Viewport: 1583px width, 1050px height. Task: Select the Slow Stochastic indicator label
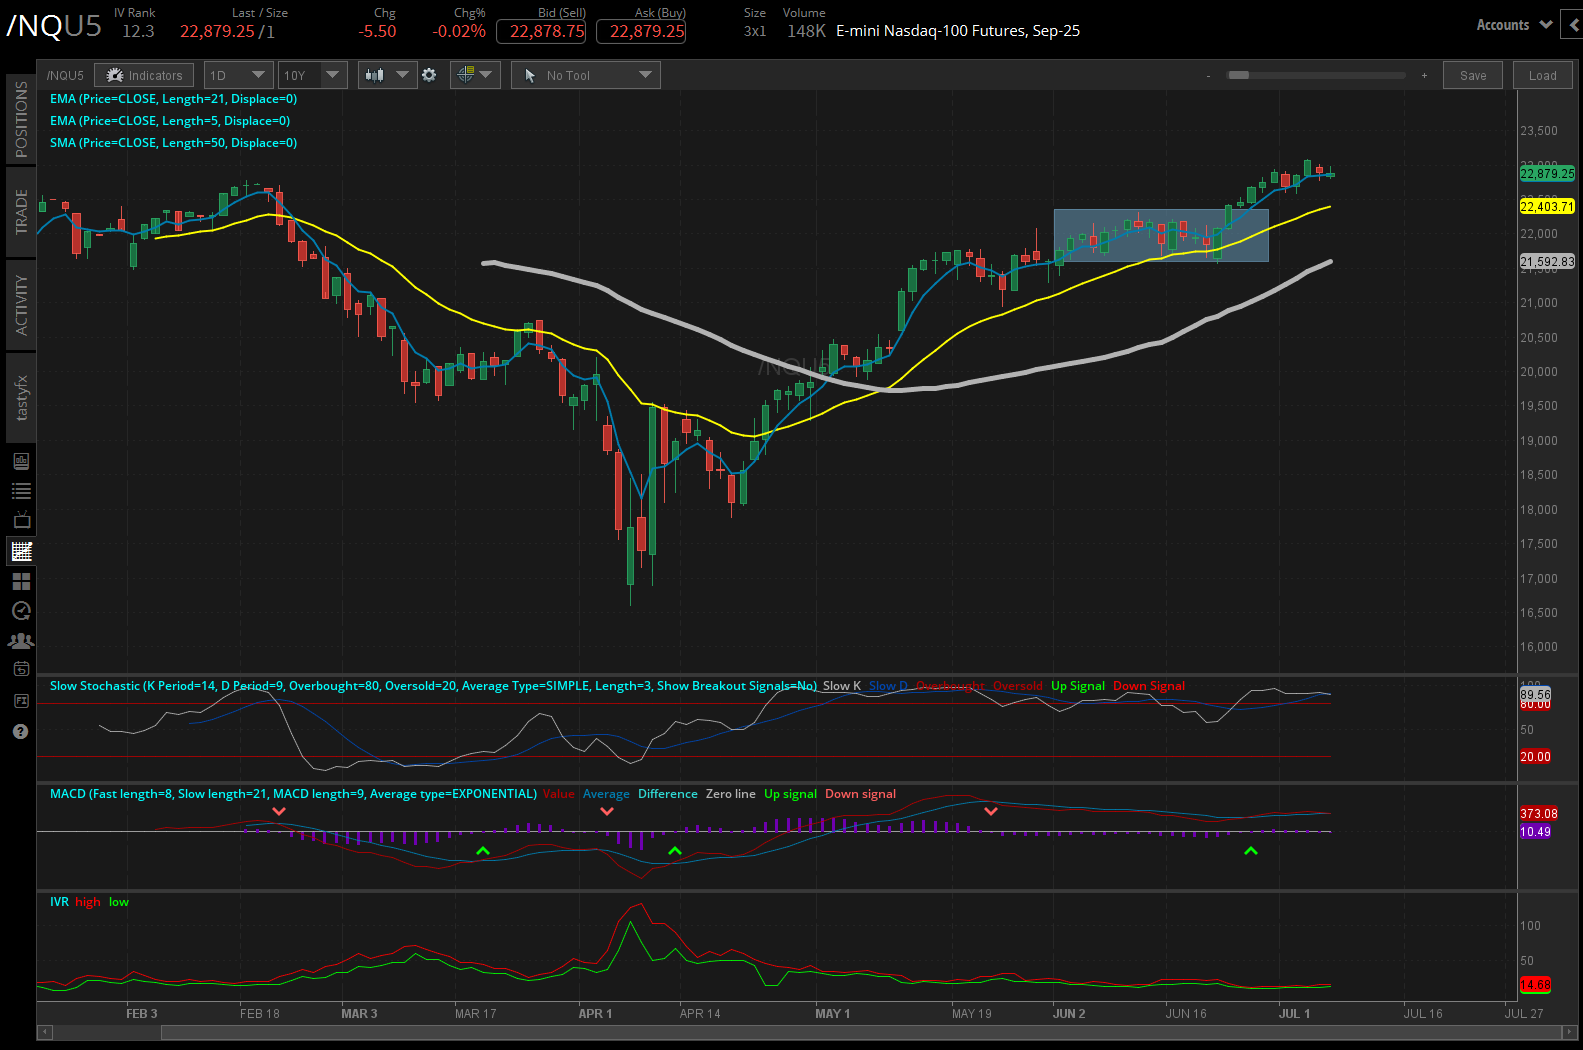[x=433, y=686]
